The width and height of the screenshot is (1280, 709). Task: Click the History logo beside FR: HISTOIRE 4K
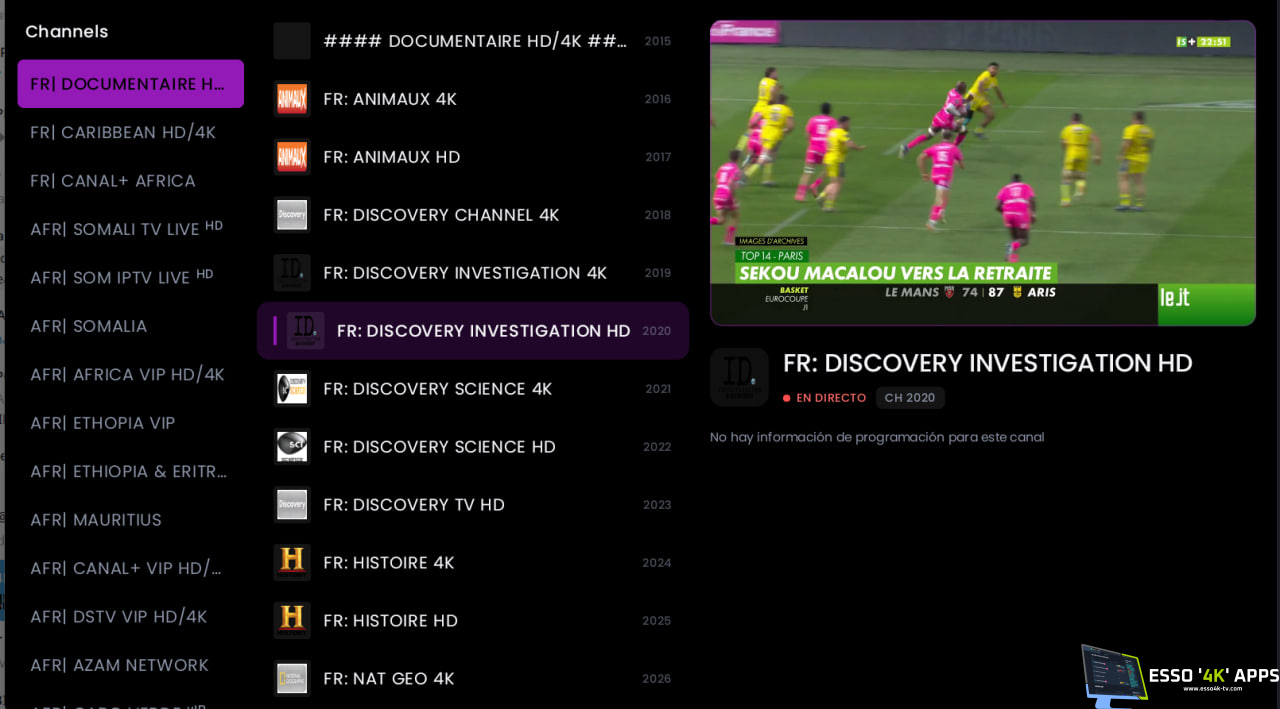292,563
